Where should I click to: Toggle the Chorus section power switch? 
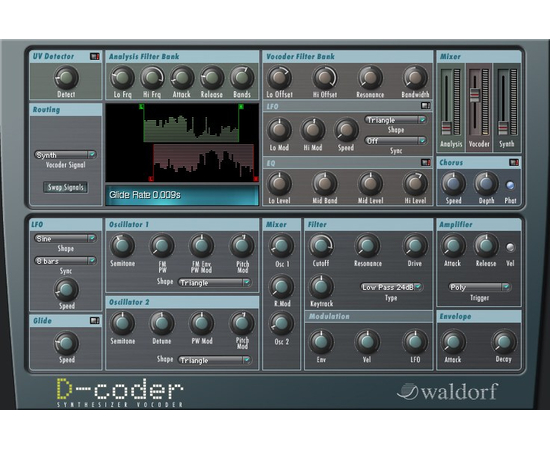pyautogui.click(x=514, y=162)
